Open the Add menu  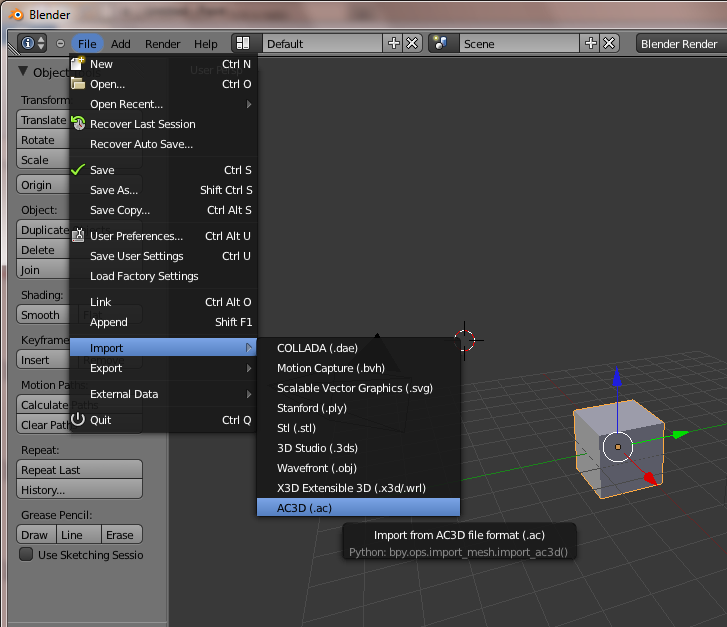tap(121, 44)
